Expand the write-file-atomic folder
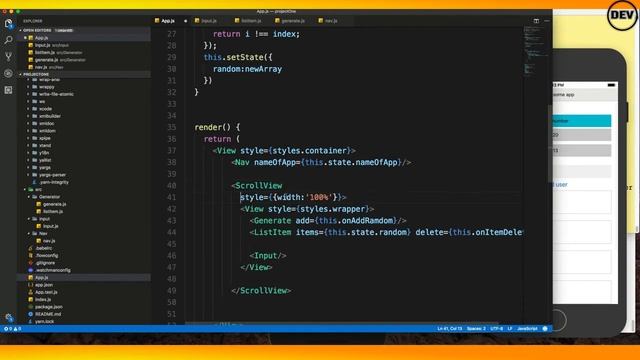 pos(56,94)
